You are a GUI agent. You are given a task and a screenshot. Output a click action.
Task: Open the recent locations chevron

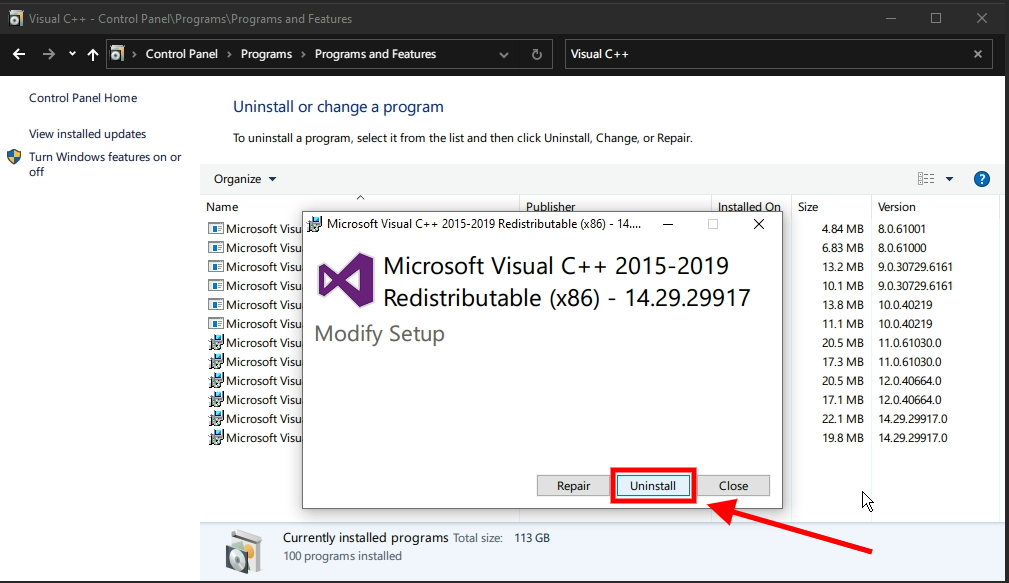72,54
